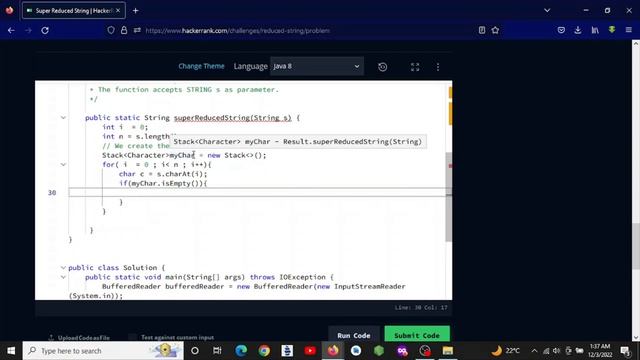Screen dimensions: 640x360
Task: Toggle fullscreen editor mode icon
Action: pyautogui.click(x=415, y=67)
